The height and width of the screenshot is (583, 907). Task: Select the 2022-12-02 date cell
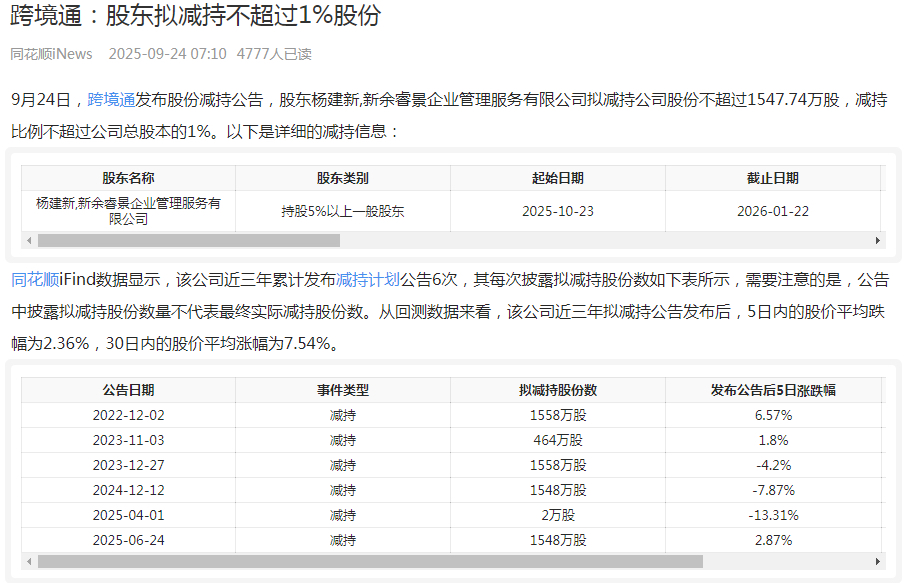[x=128, y=415]
